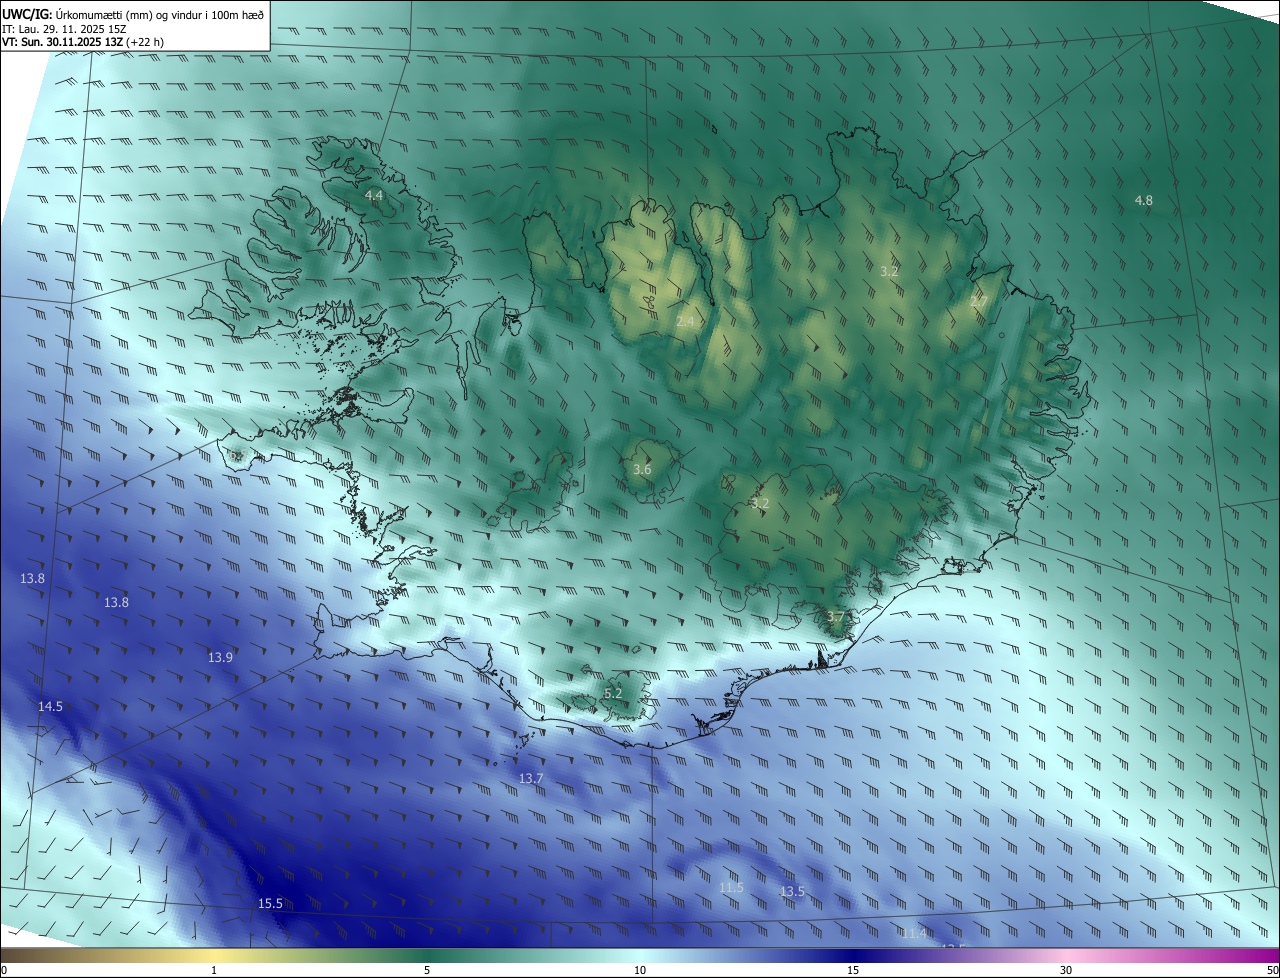Screen dimensions: 1280x978
Task: Click the 3.2 value below the 3.6 label
Action: 760,504
